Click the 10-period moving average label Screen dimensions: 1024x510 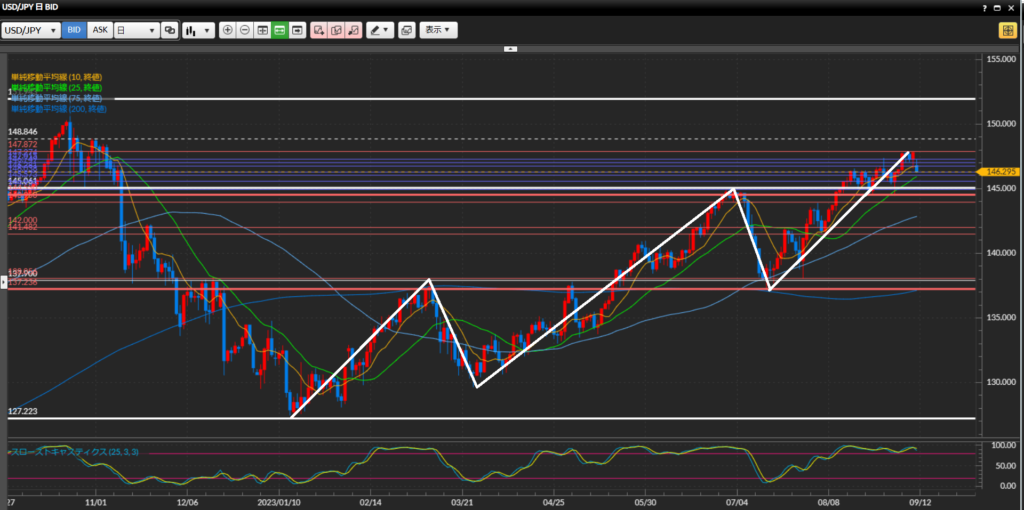[x=56, y=77]
